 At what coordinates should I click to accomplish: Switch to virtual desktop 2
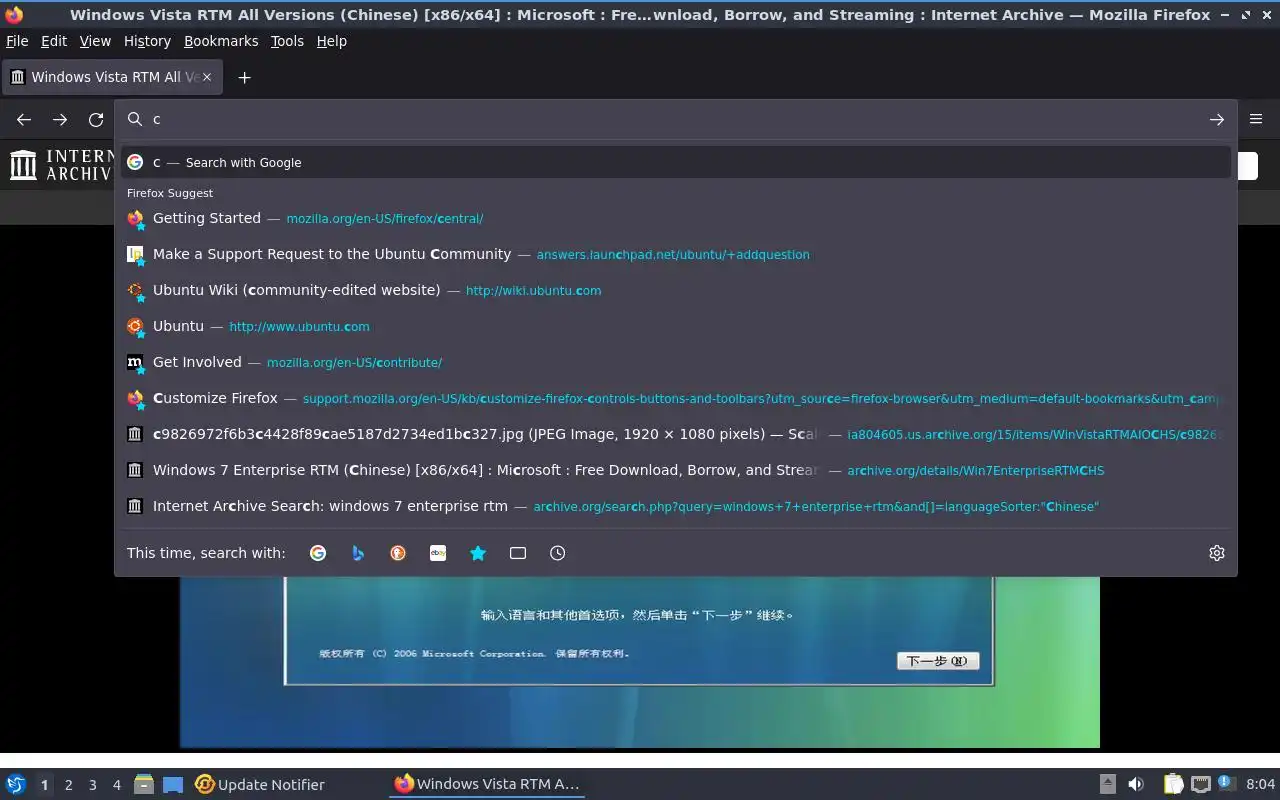click(x=68, y=785)
